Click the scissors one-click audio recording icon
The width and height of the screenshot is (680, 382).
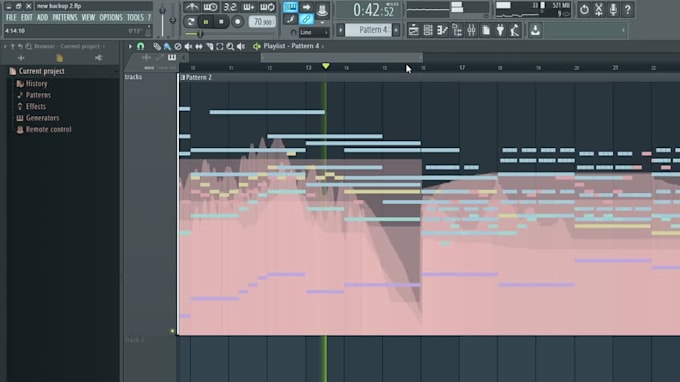(x=598, y=9)
